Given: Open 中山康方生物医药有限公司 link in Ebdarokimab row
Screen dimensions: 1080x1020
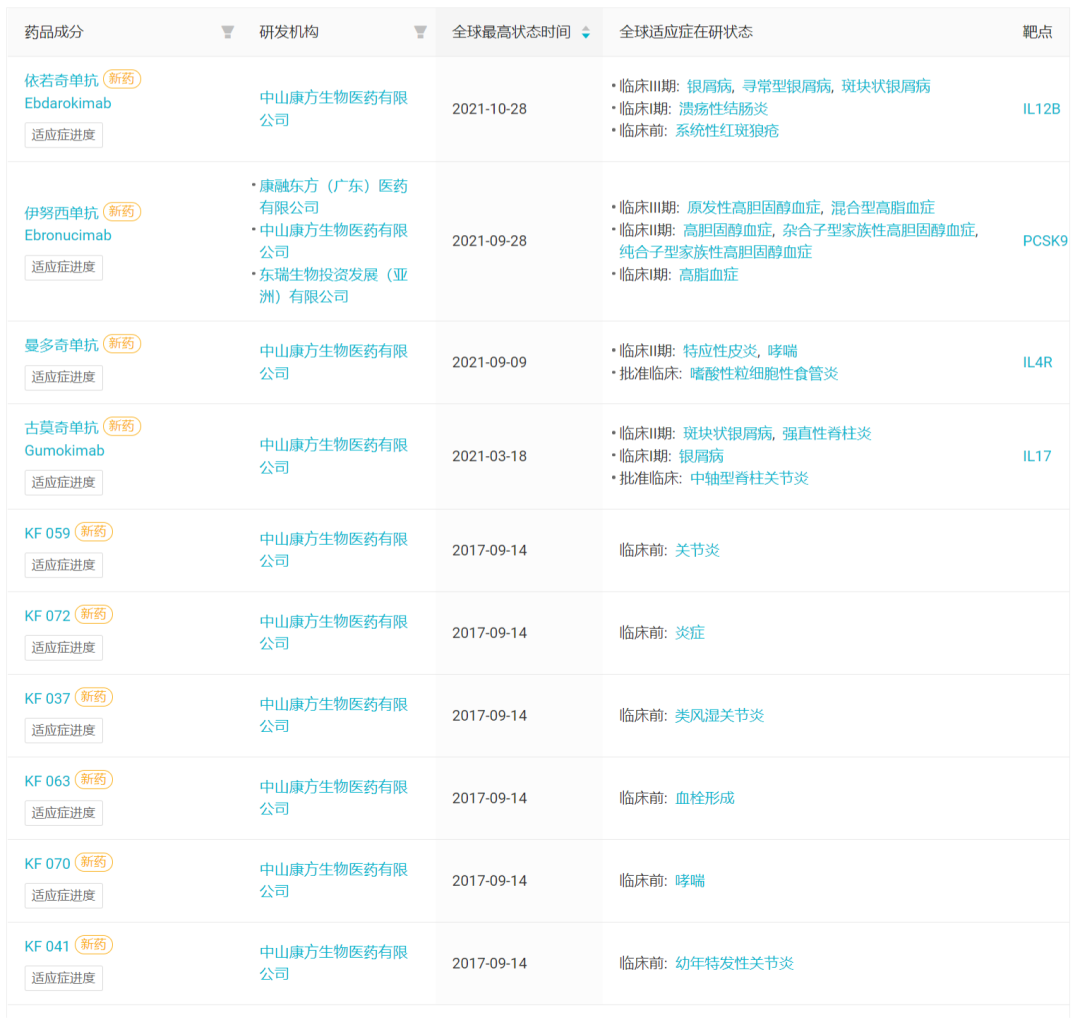Looking at the screenshot, I should pos(333,109).
